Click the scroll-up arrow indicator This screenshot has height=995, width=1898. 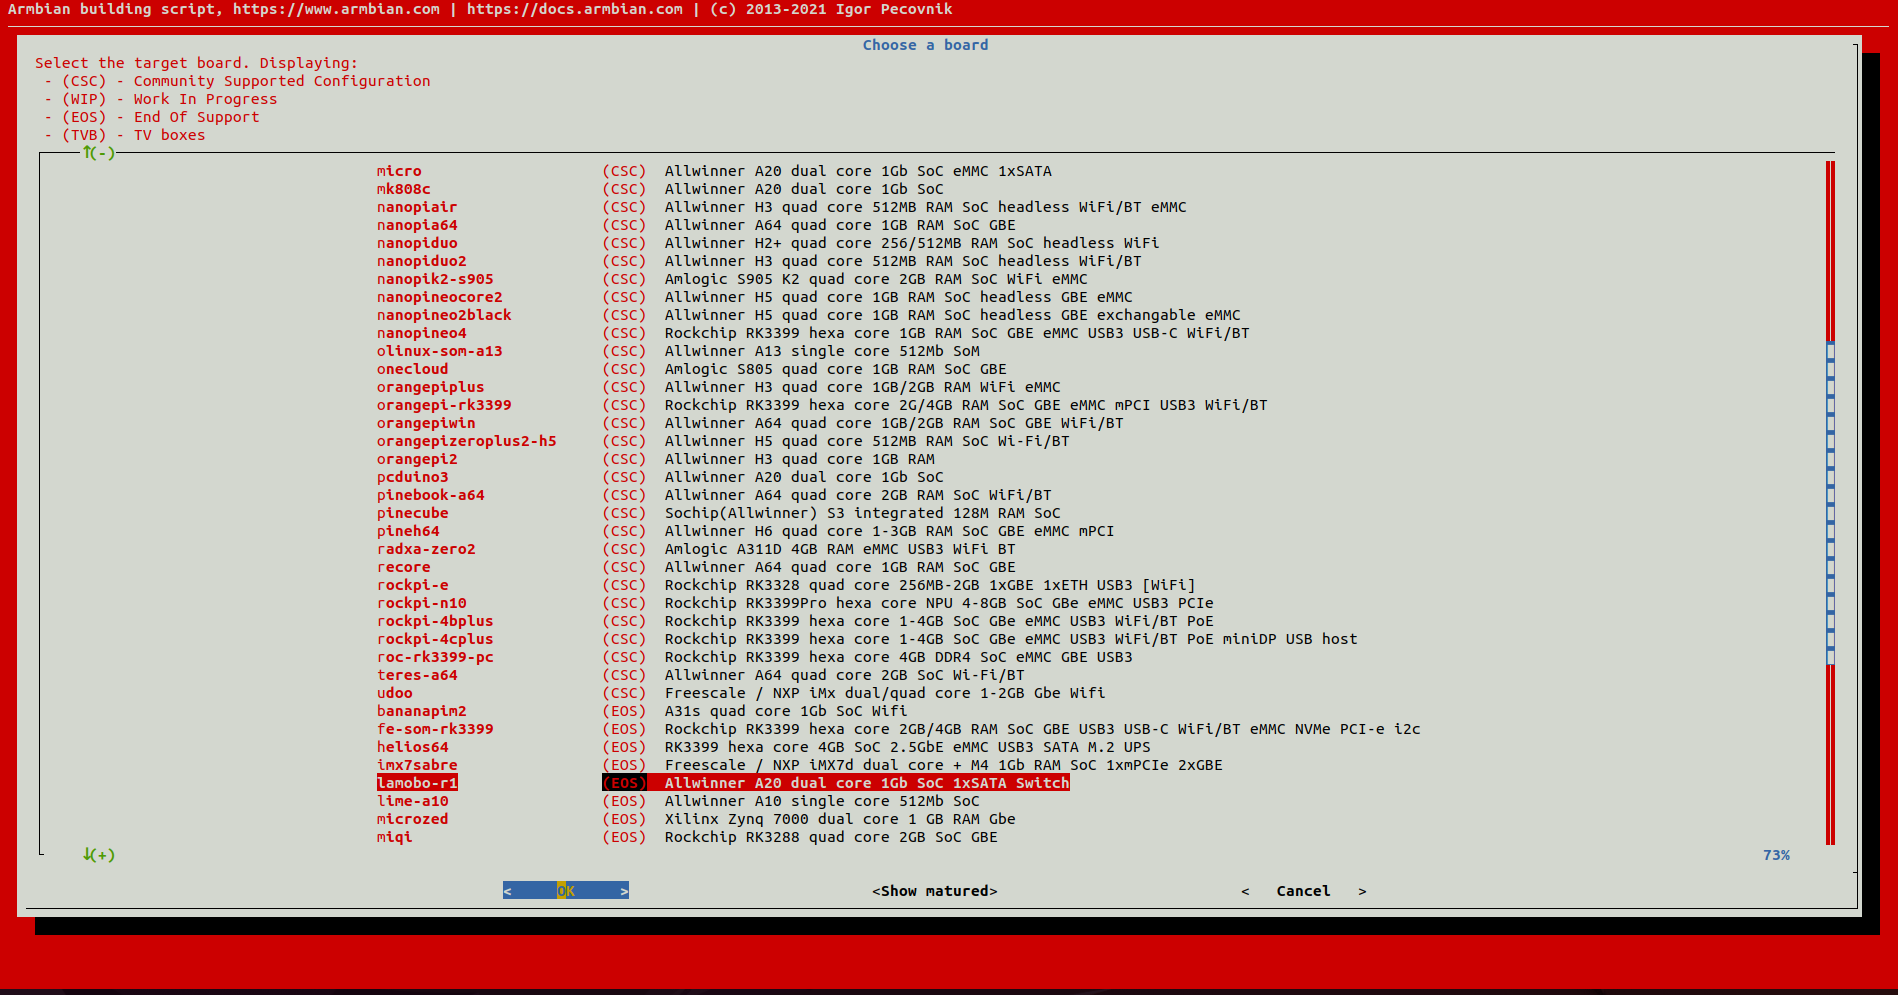[x=98, y=153]
